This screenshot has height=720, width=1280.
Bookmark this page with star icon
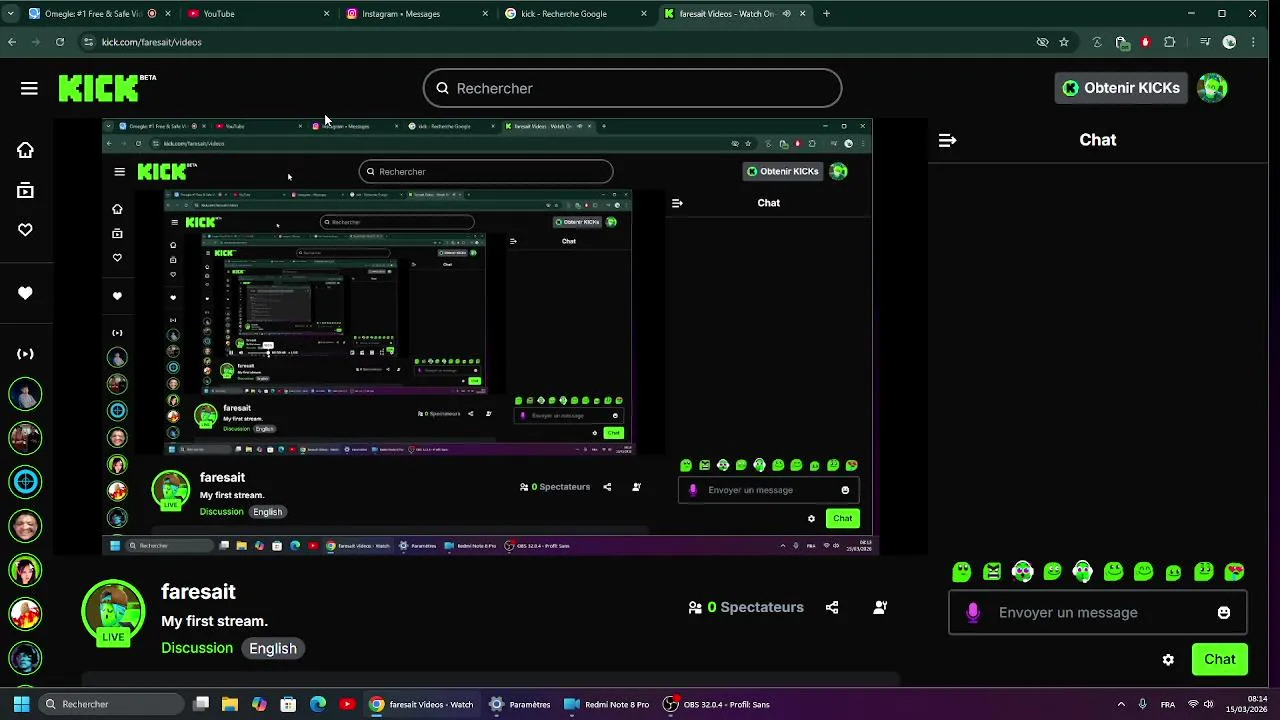coord(1064,42)
